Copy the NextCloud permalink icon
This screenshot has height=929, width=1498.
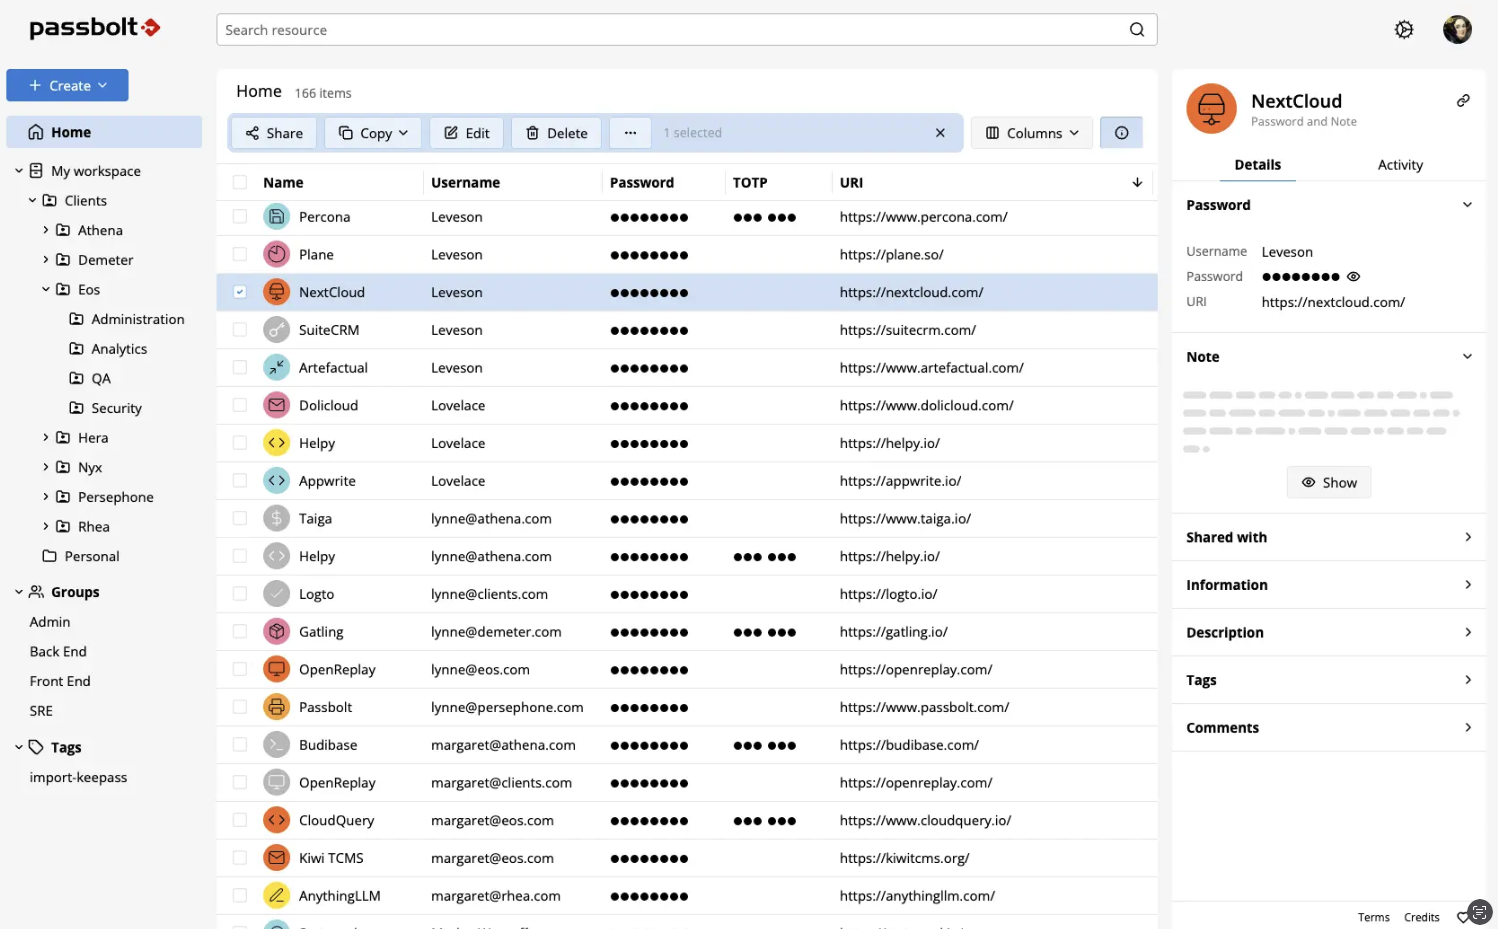(1463, 101)
